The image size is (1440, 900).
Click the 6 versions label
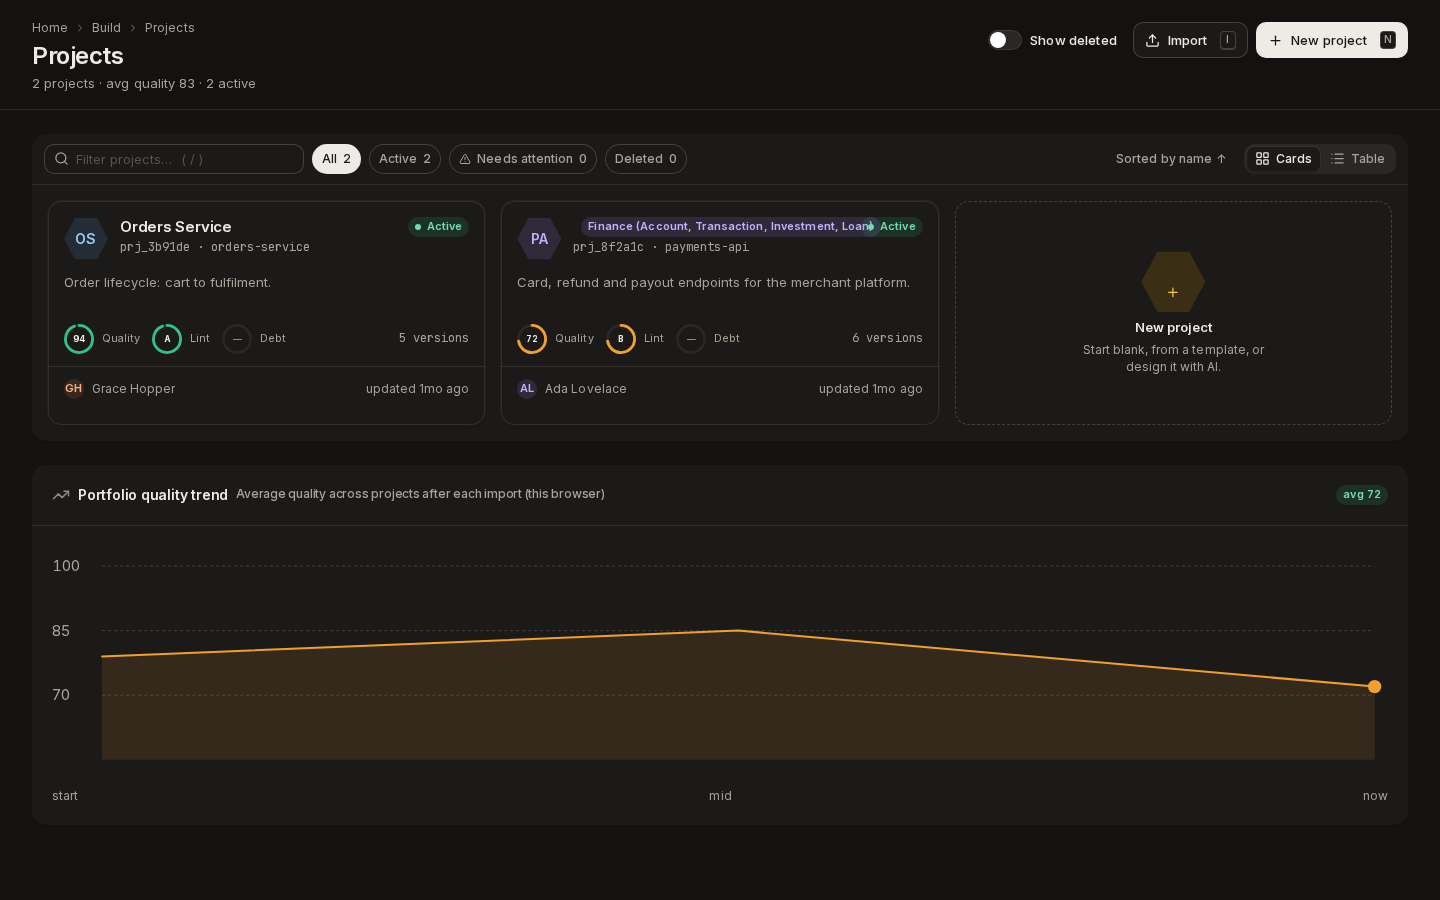click(887, 338)
